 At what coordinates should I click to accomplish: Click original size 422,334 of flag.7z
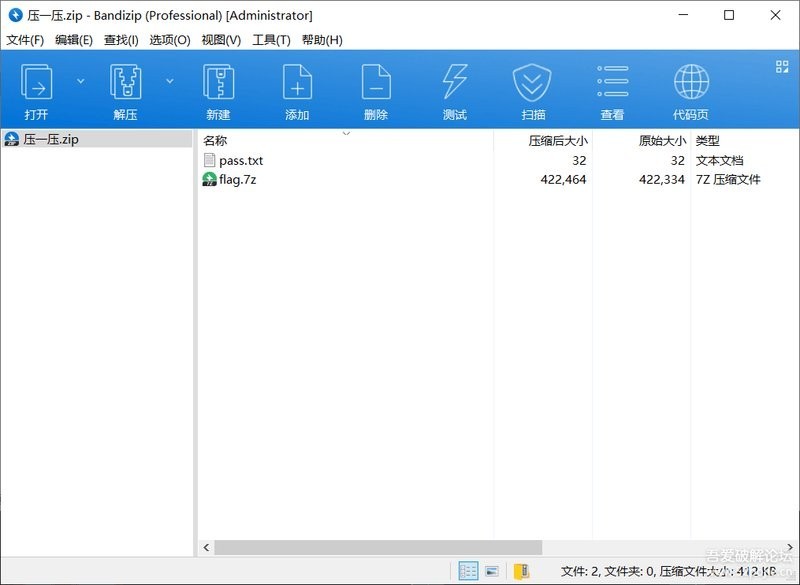(662, 180)
